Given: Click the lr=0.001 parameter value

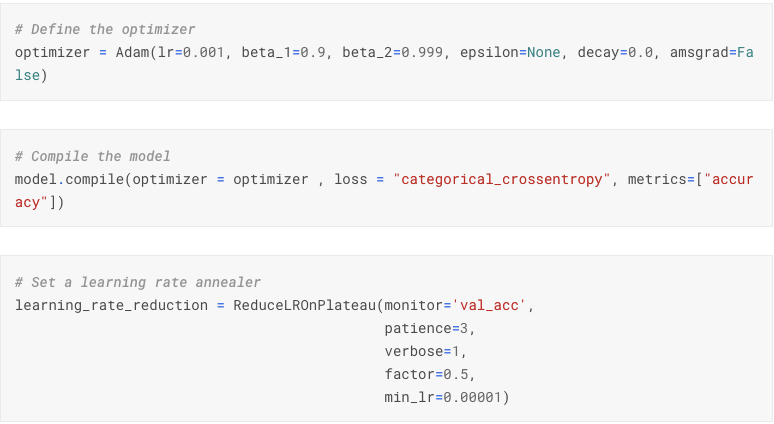Looking at the screenshot, I should tap(191, 52).
